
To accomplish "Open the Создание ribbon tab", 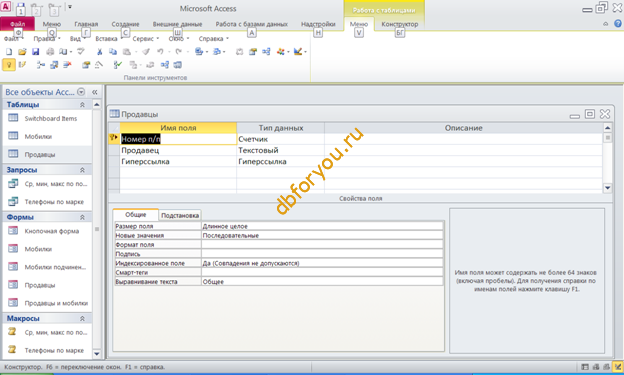I will [125, 24].
